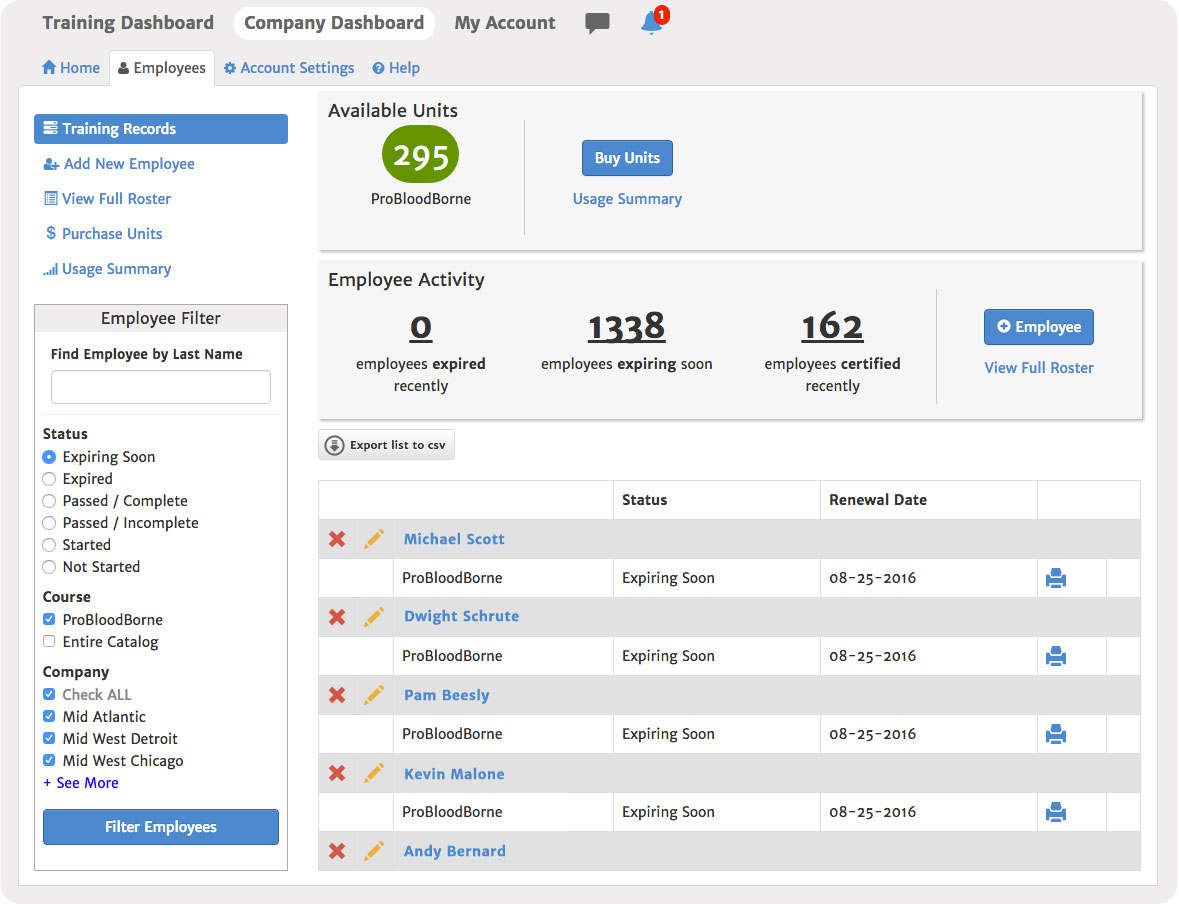The image size is (1179, 904).
Task: Expand See More company list
Action: click(80, 782)
